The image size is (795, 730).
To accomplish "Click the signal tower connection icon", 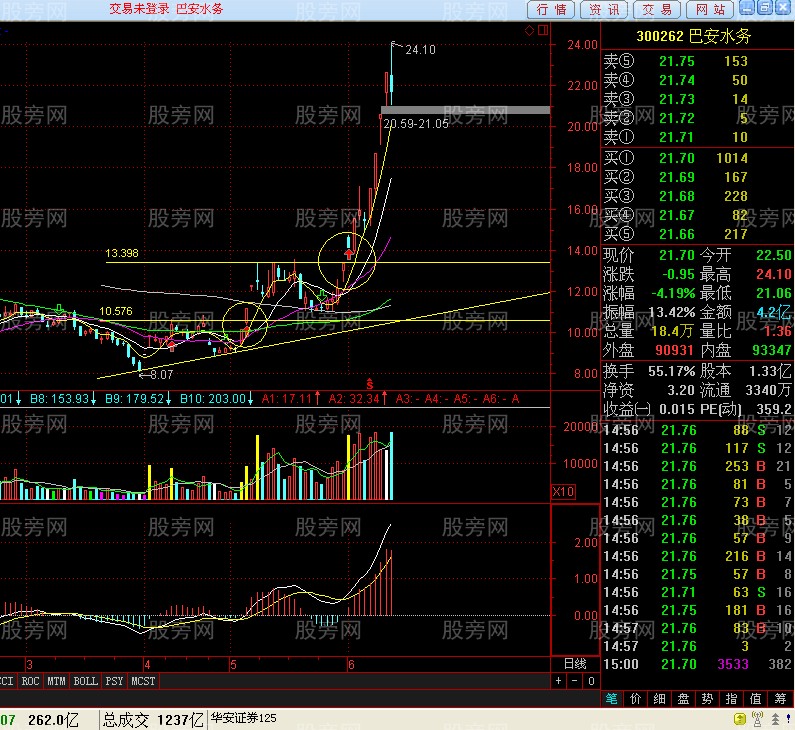I will pyautogui.click(x=757, y=719).
